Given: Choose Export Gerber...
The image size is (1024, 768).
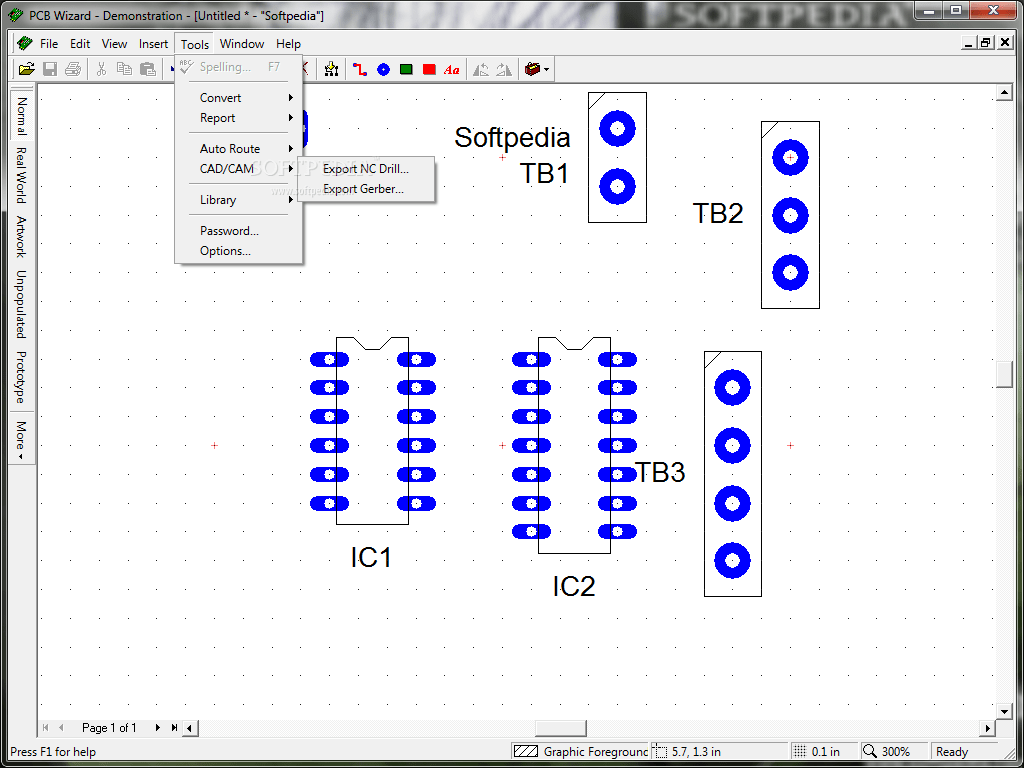Looking at the screenshot, I should 366,189.
